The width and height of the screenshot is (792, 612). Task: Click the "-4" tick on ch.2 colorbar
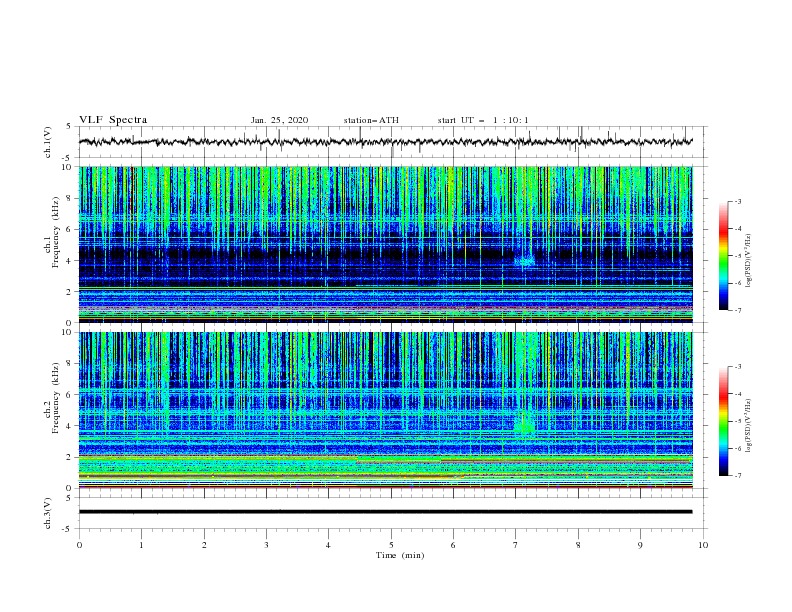click(x=737, y=394)
